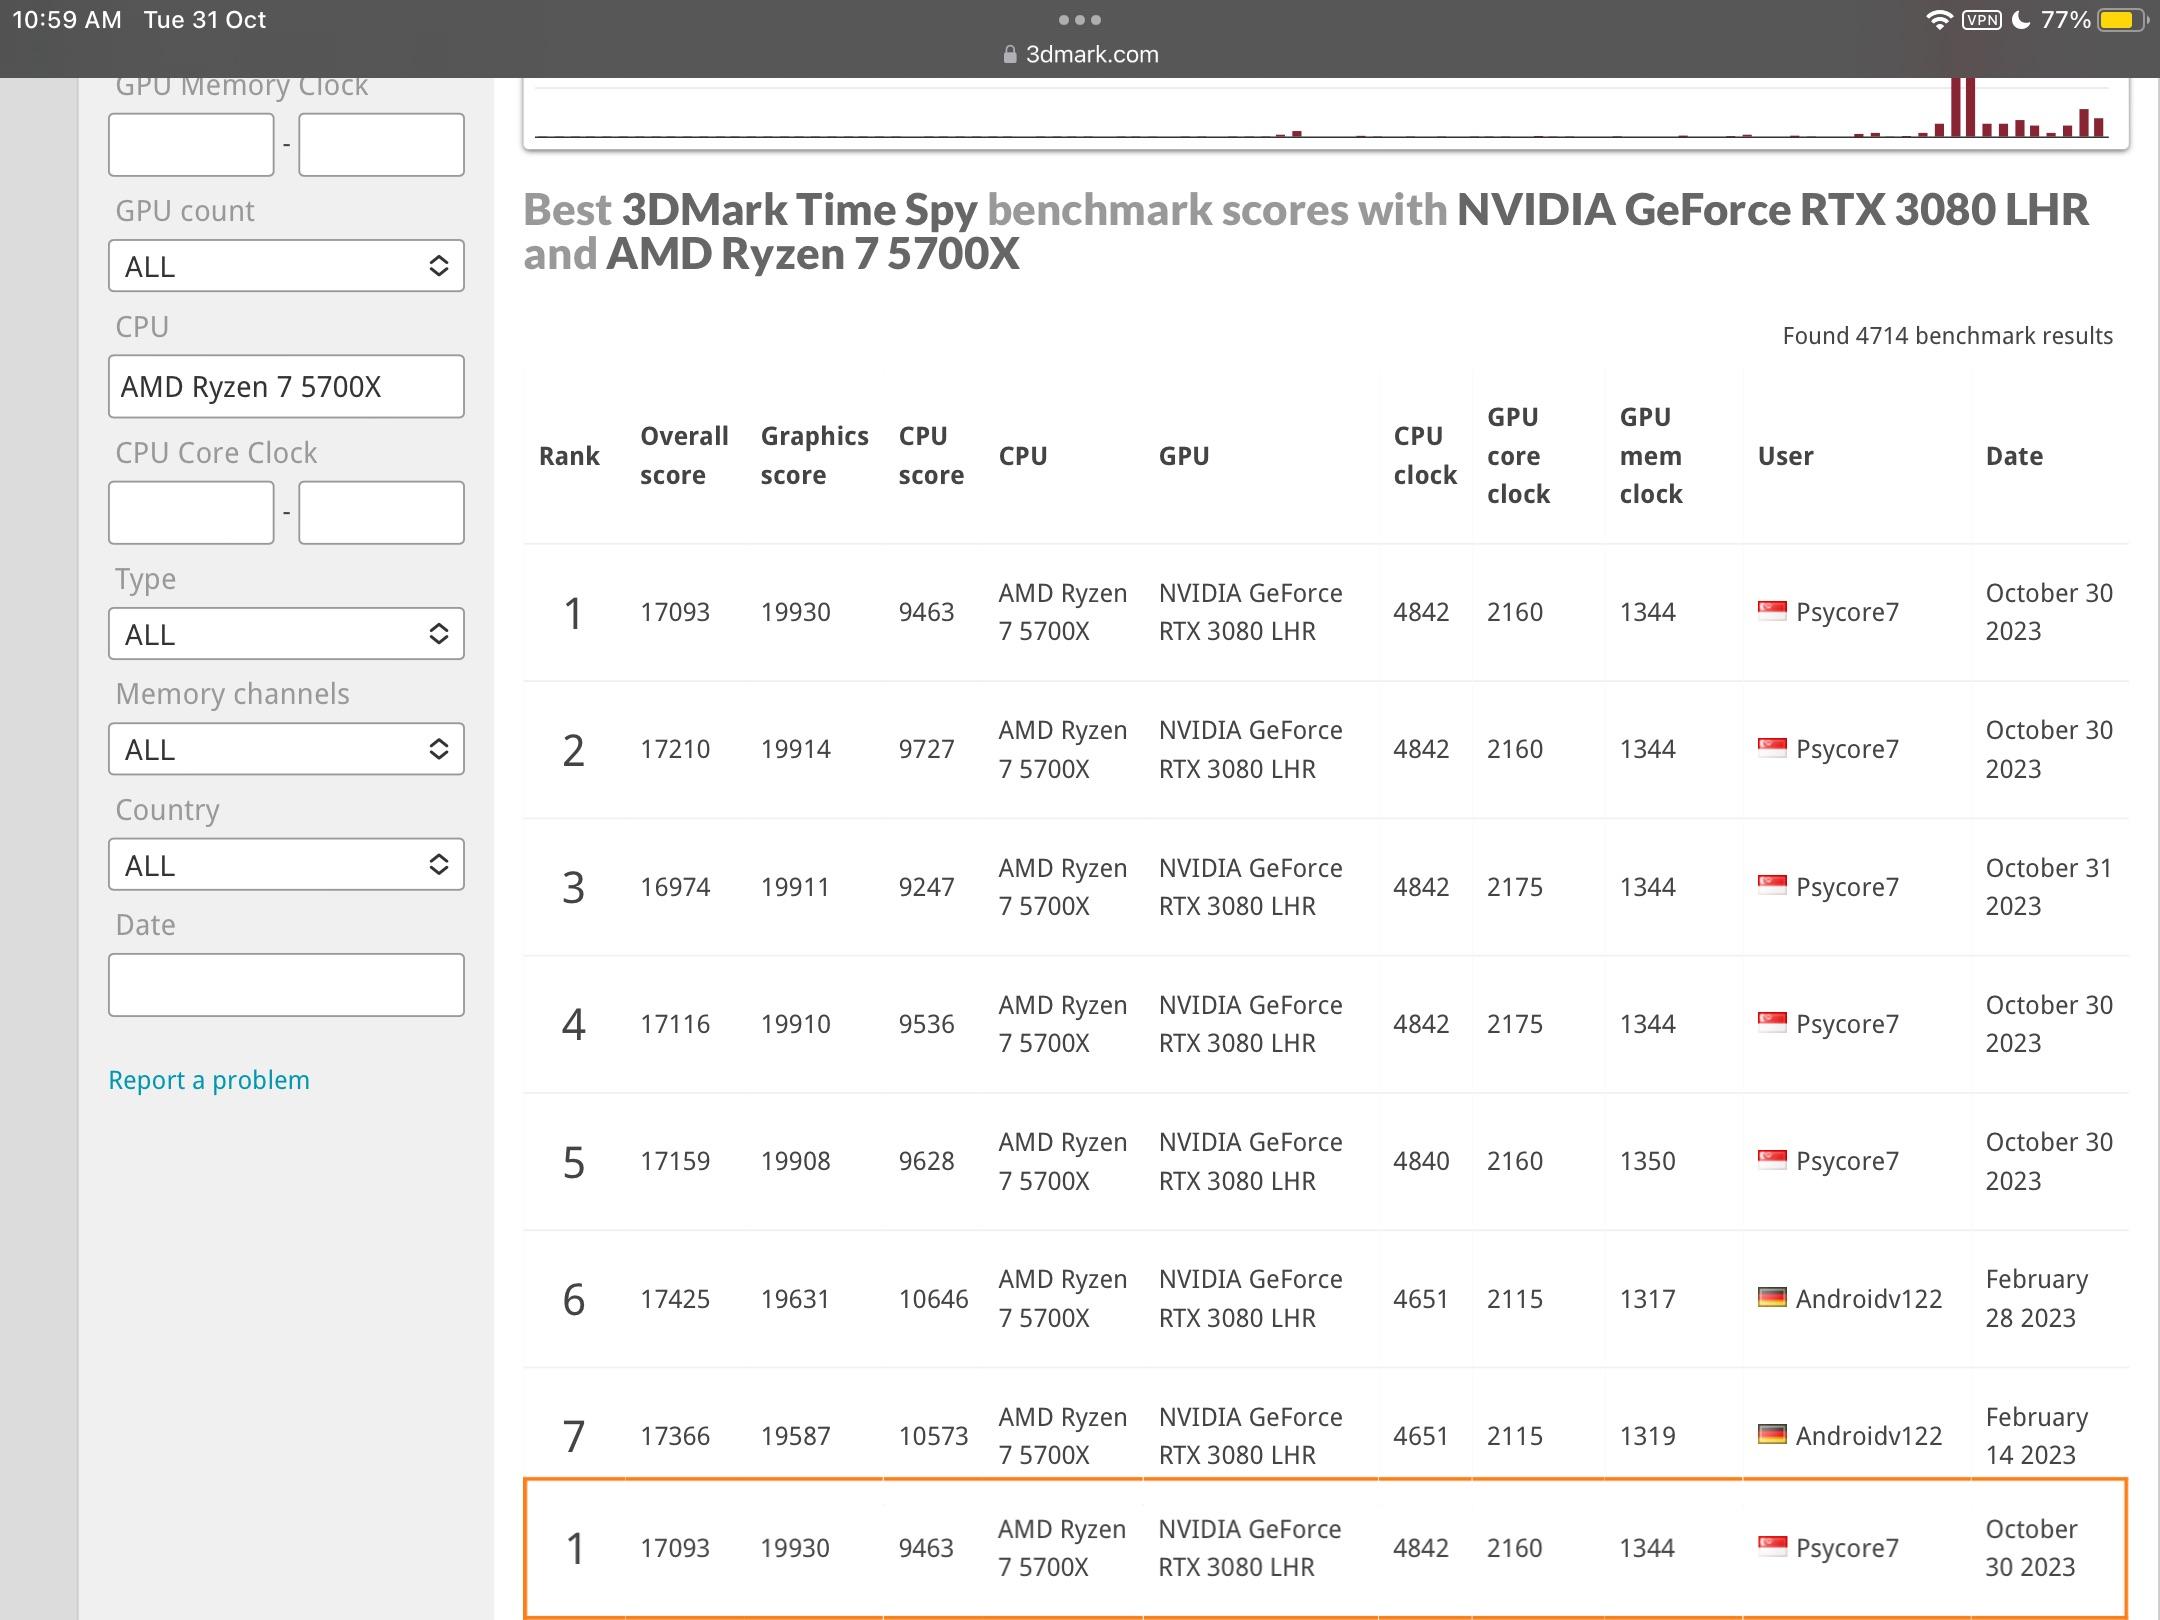Screen dimensions: 2160x1620
Task: Click graphics score 19914
Action: 795,750
